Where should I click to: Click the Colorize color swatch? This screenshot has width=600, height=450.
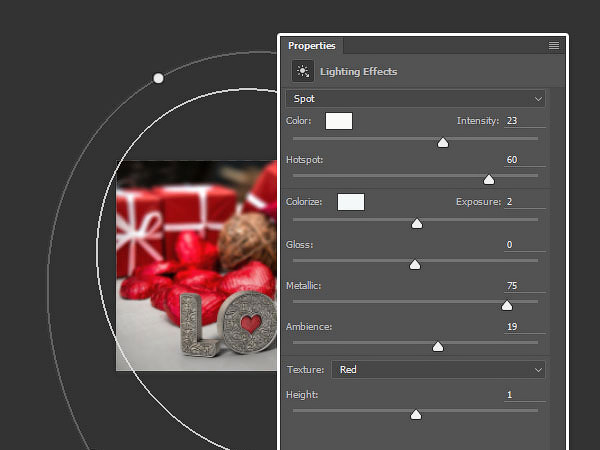coord(351,202)
